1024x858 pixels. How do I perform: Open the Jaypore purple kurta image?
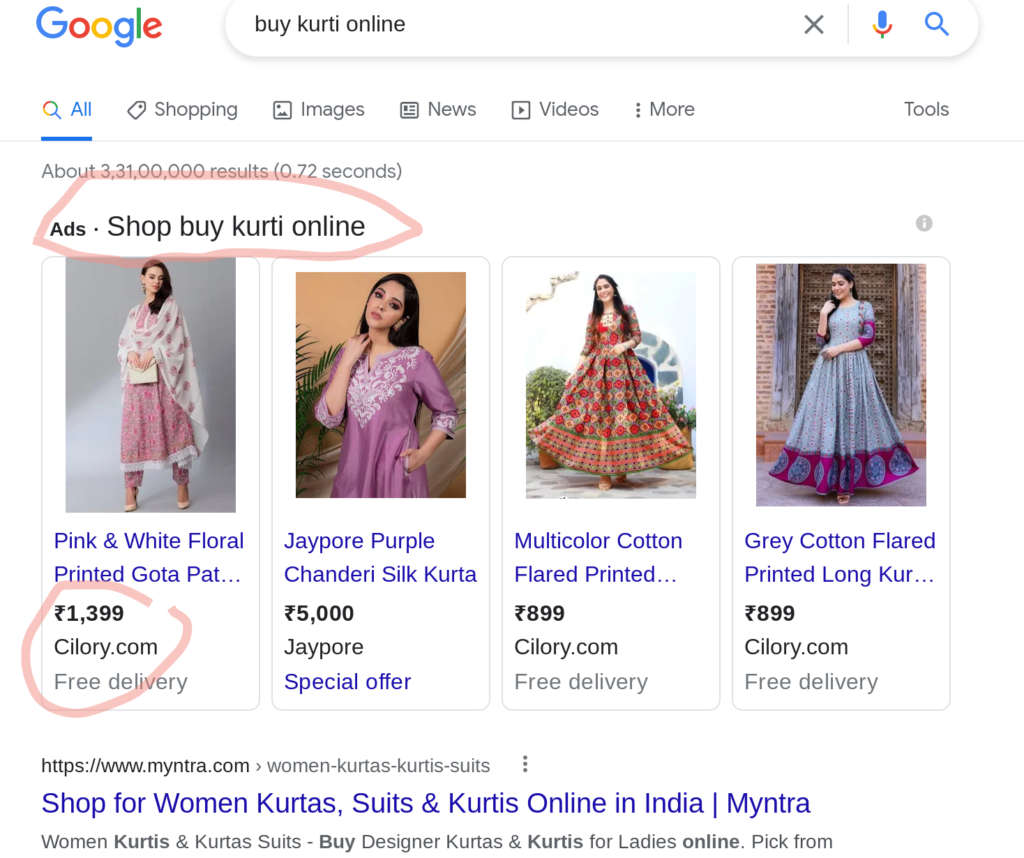[x=381, y=385]
